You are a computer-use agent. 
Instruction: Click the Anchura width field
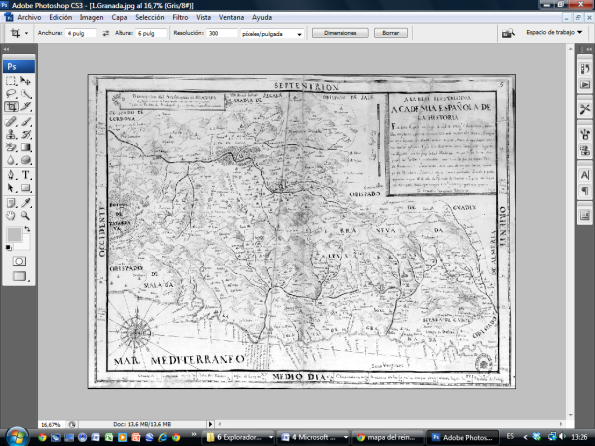pos(80,33)
